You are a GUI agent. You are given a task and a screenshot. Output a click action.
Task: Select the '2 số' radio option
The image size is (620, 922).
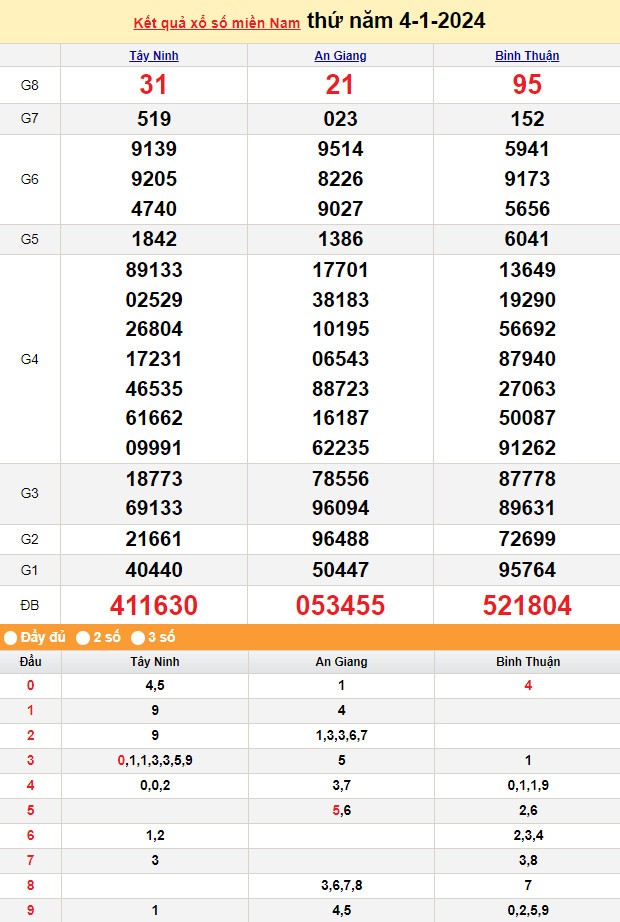point(83,637)
